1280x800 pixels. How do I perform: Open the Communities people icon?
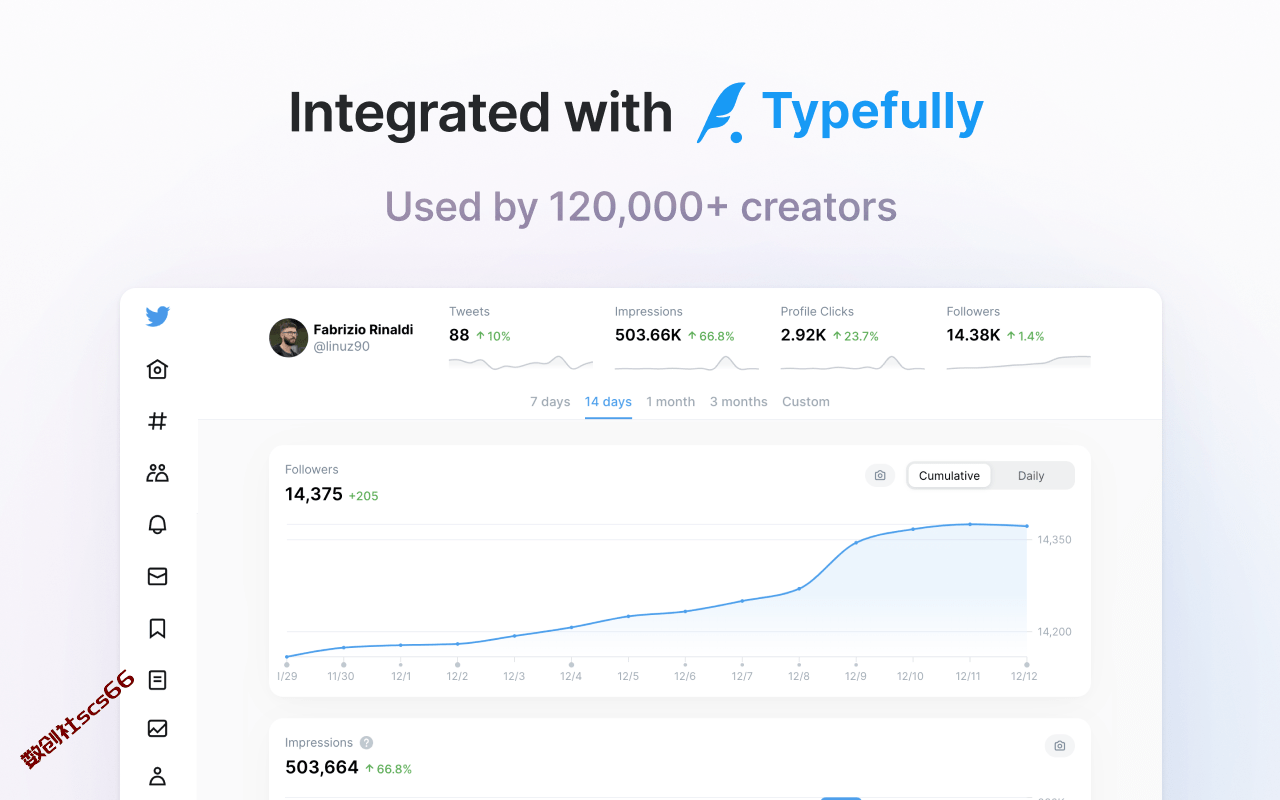[x=157, y=473]
